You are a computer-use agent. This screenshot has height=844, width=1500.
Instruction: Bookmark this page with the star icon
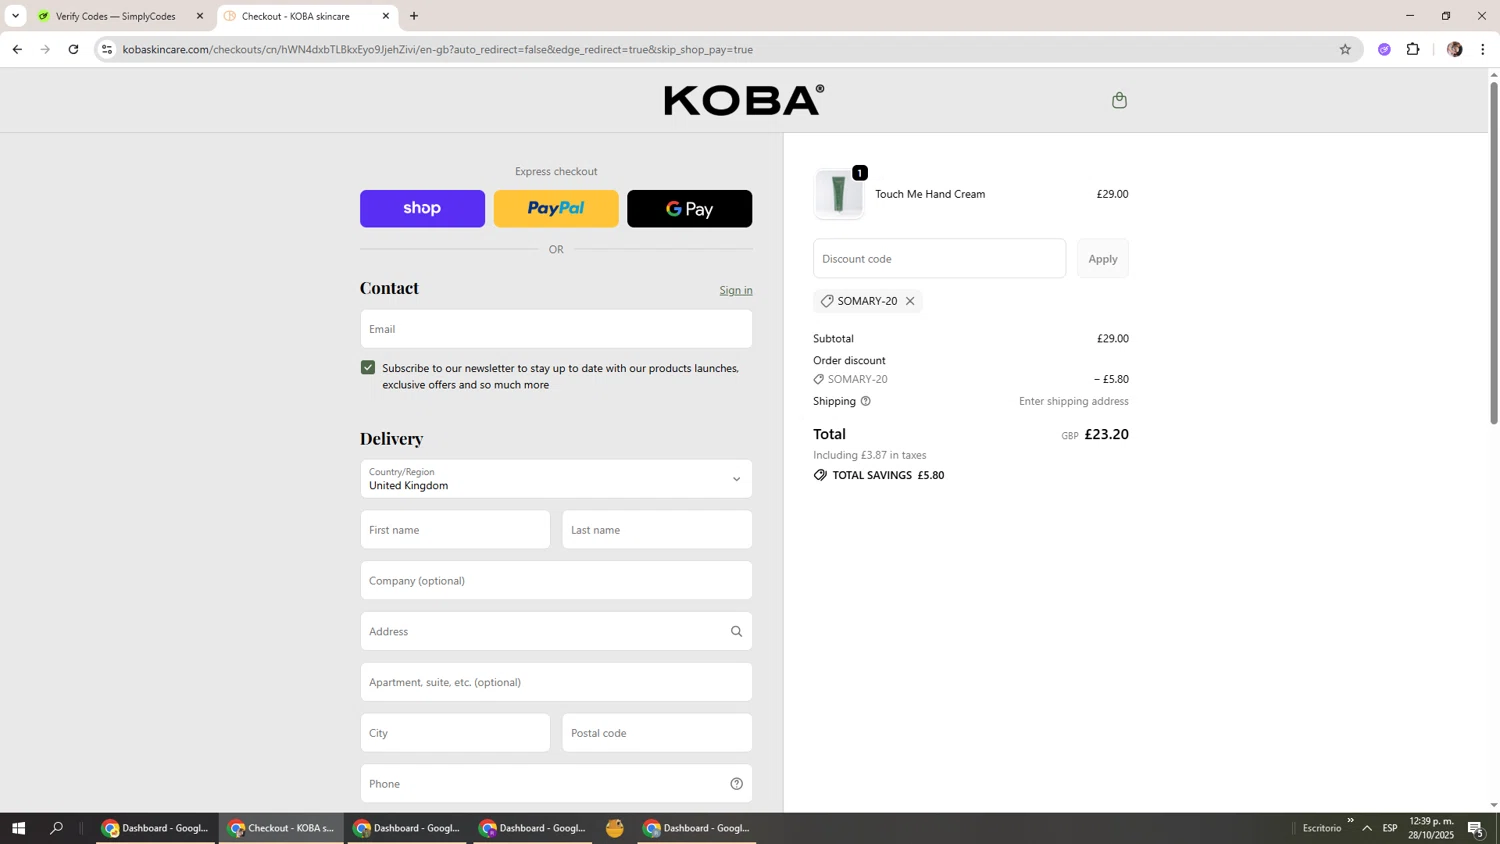click(x=1345, y=49)
